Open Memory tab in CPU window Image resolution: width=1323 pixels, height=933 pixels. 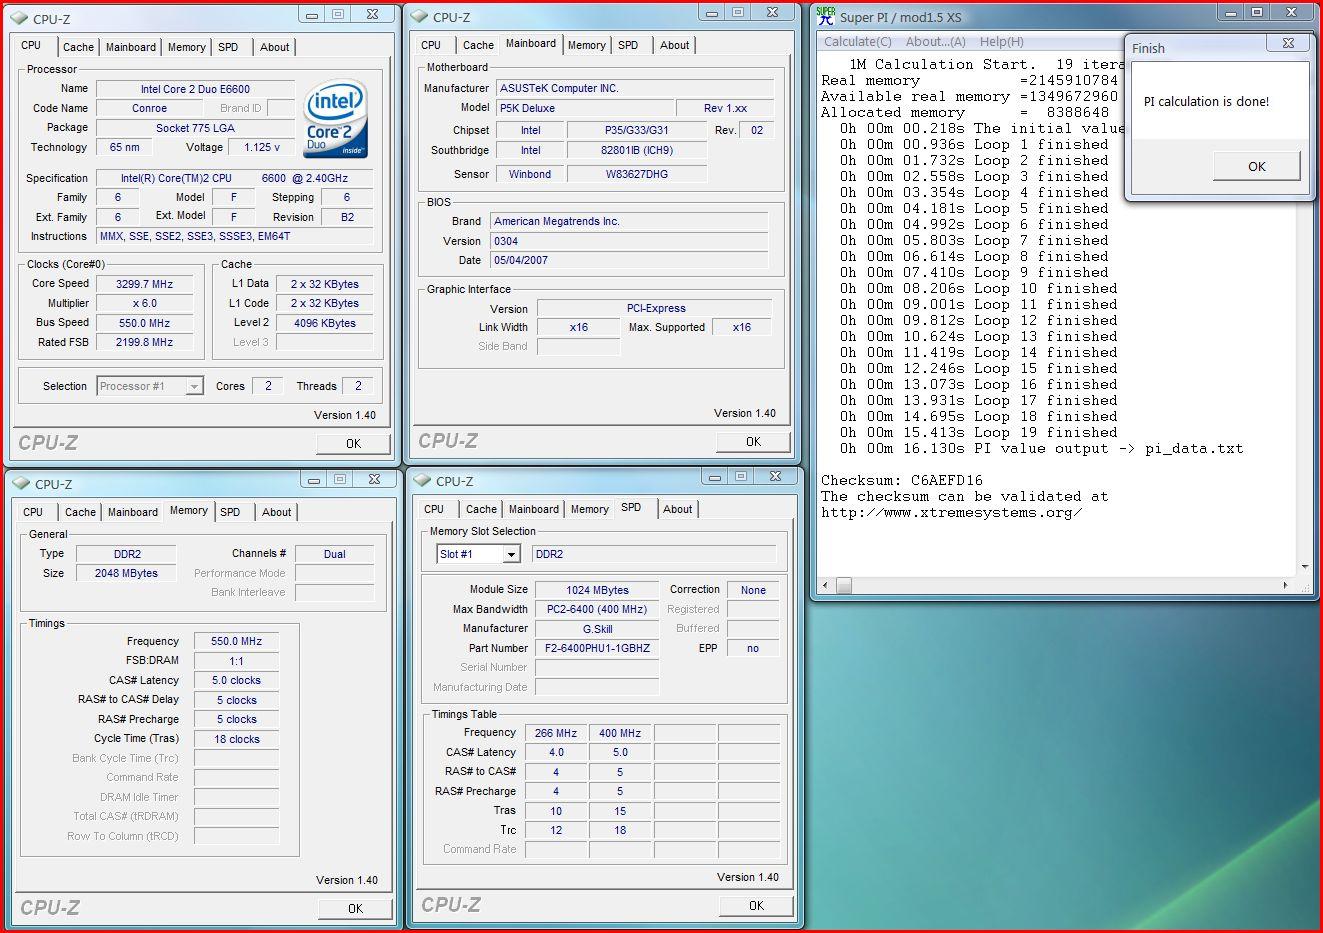[186, 47]
